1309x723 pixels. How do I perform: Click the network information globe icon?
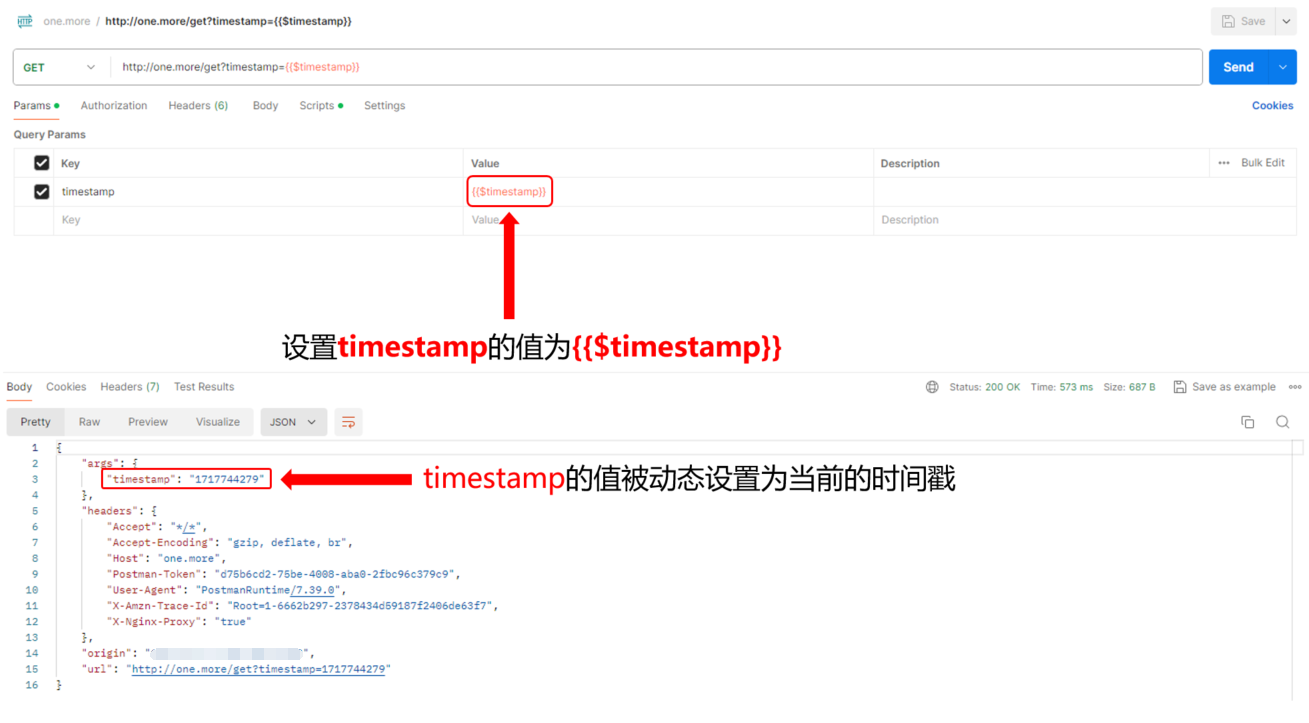coord(931,387)
